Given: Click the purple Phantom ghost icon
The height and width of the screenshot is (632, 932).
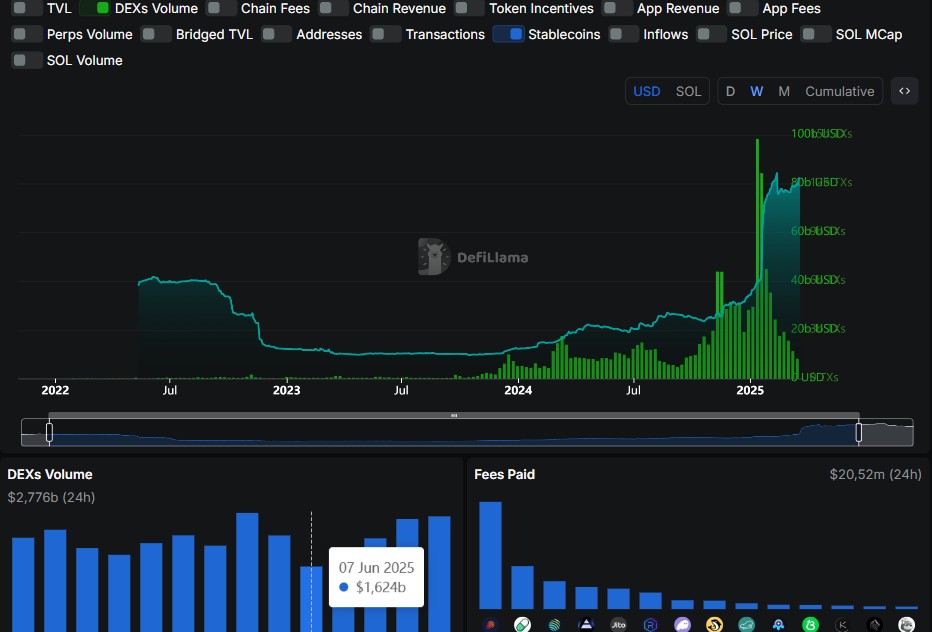Looking at the screenshot, I should coord(682,625).
